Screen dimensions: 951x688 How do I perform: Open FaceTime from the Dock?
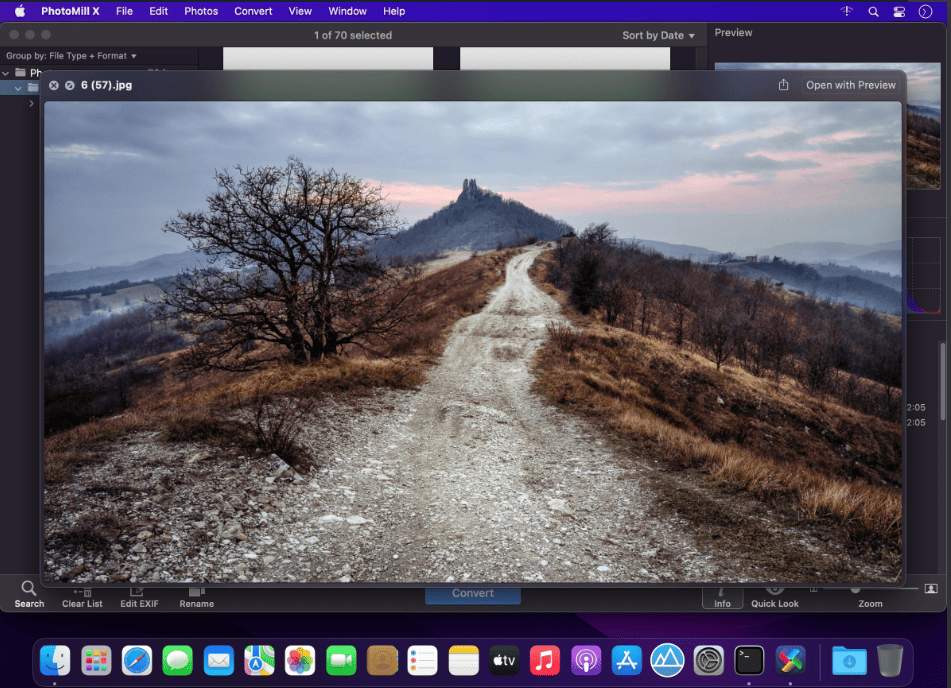pyautogui.click(x=341, y=660)
